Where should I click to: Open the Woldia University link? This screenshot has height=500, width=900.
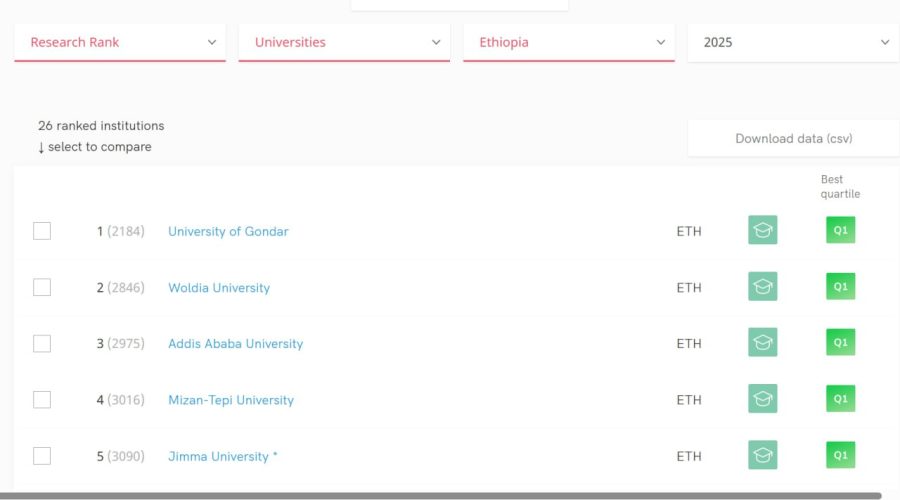pyautogui.click(x=219, y=288)
